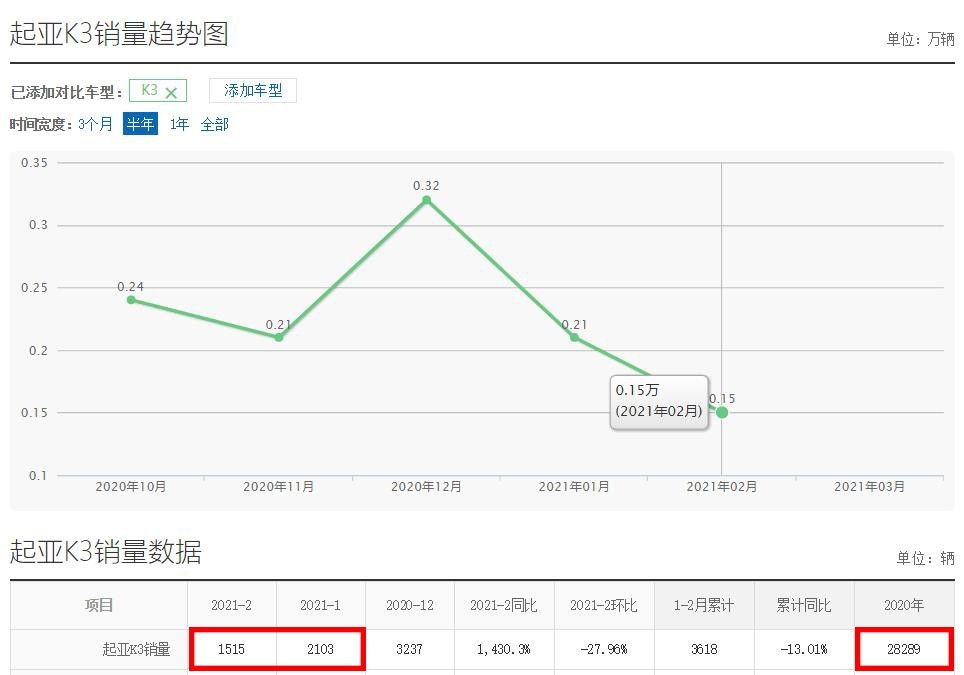This screenshot has width=964, height=675.
Task: Click the 1,430.3% year-over-year cell
Action: (504, 649)
